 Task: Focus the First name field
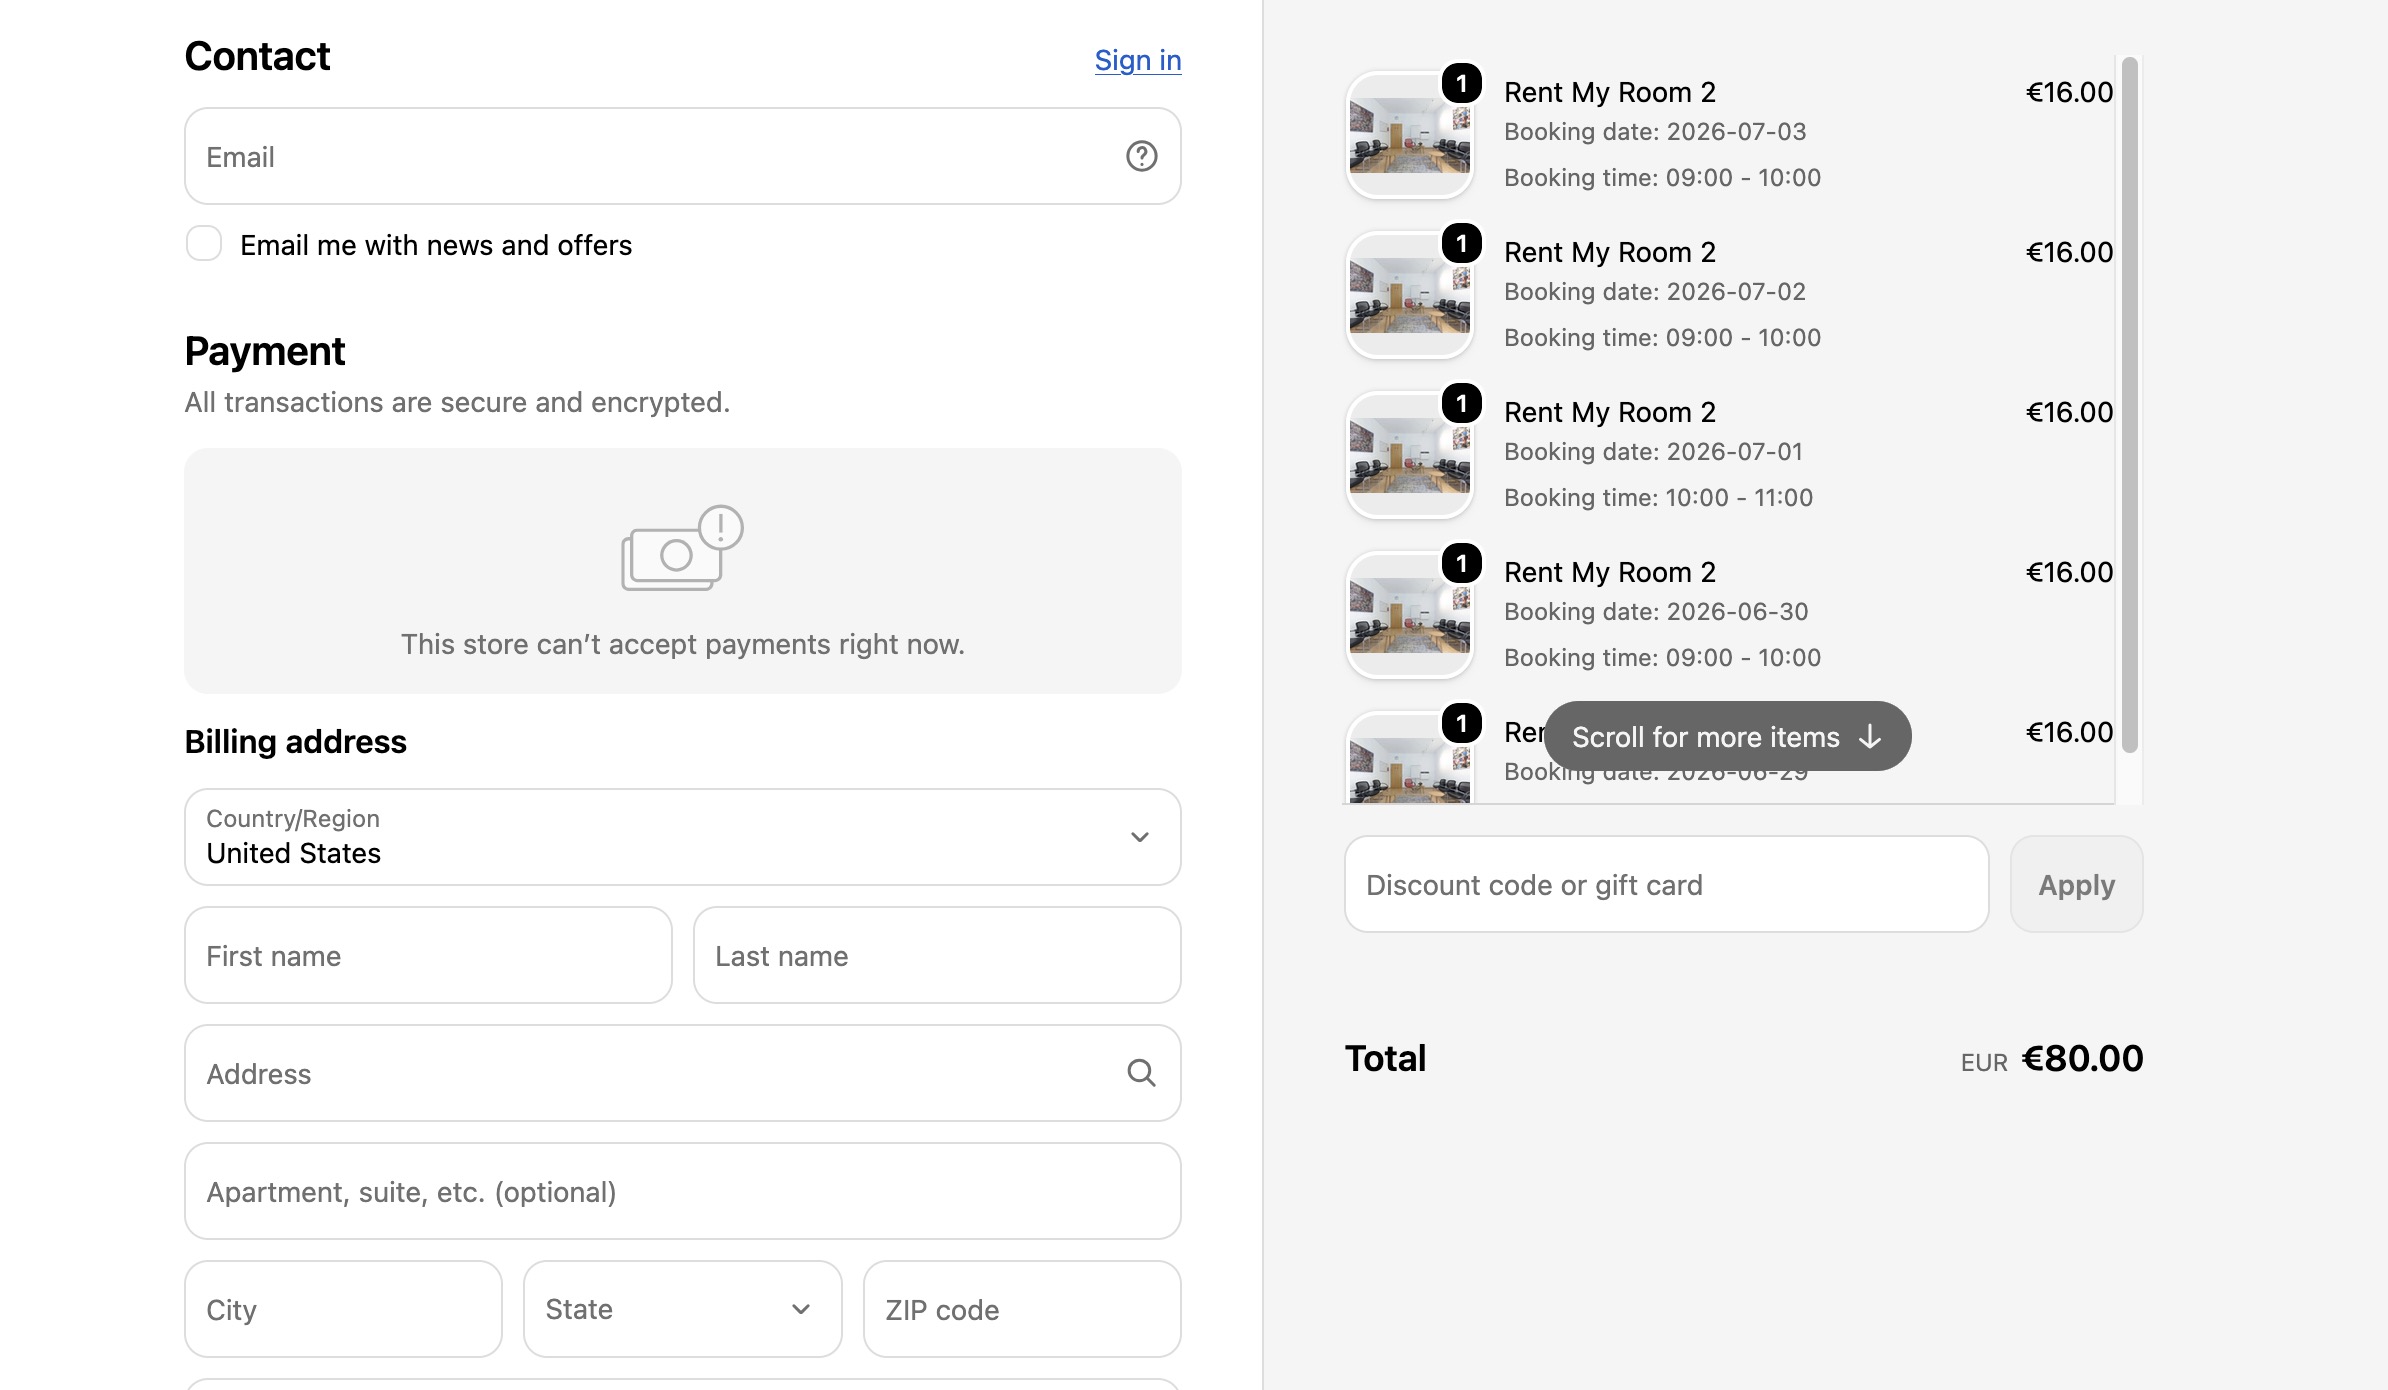click(x=428, y=955)
